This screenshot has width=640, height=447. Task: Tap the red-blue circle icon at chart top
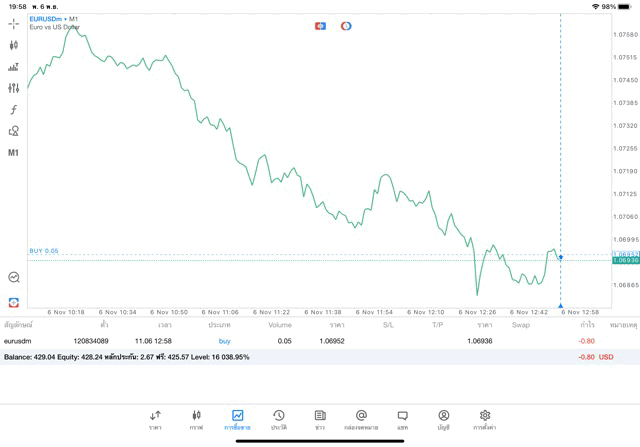346,26
